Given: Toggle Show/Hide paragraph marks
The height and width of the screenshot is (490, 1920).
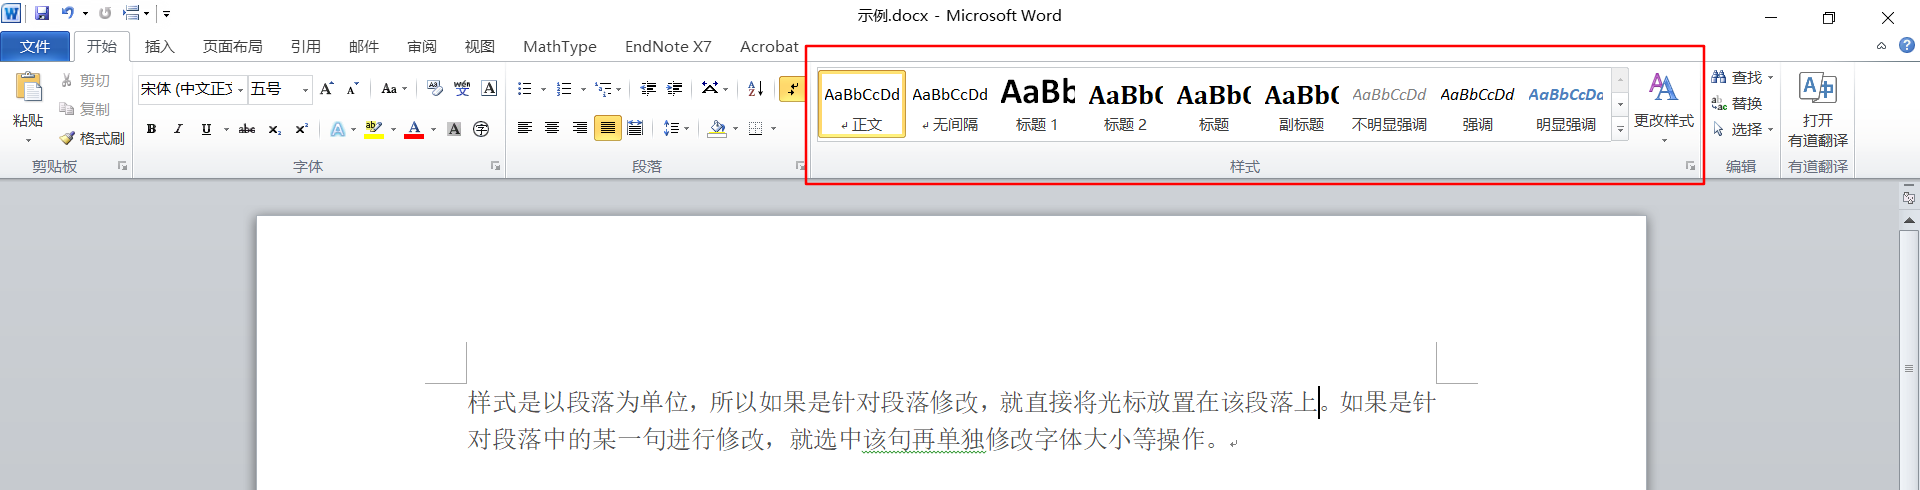Looking at the screenshot, I should 792,89.
